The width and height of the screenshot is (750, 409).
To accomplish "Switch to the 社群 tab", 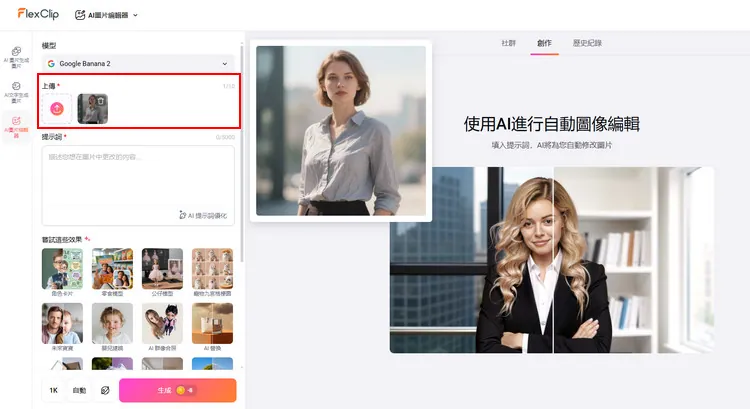I will point(508,44).
